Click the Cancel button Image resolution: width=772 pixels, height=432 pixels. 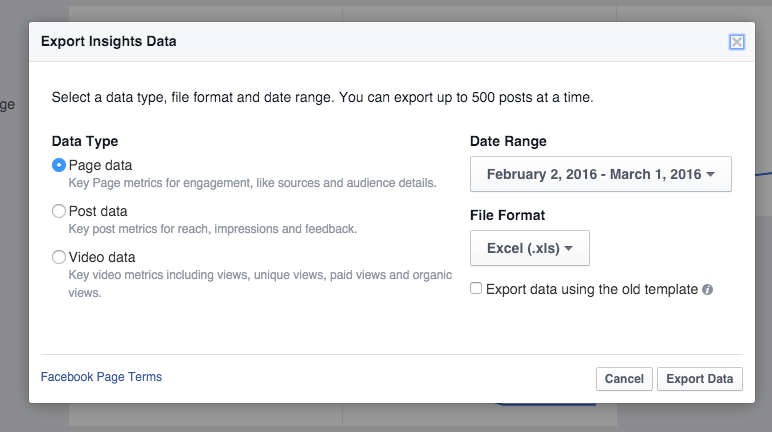coord(624,379)
